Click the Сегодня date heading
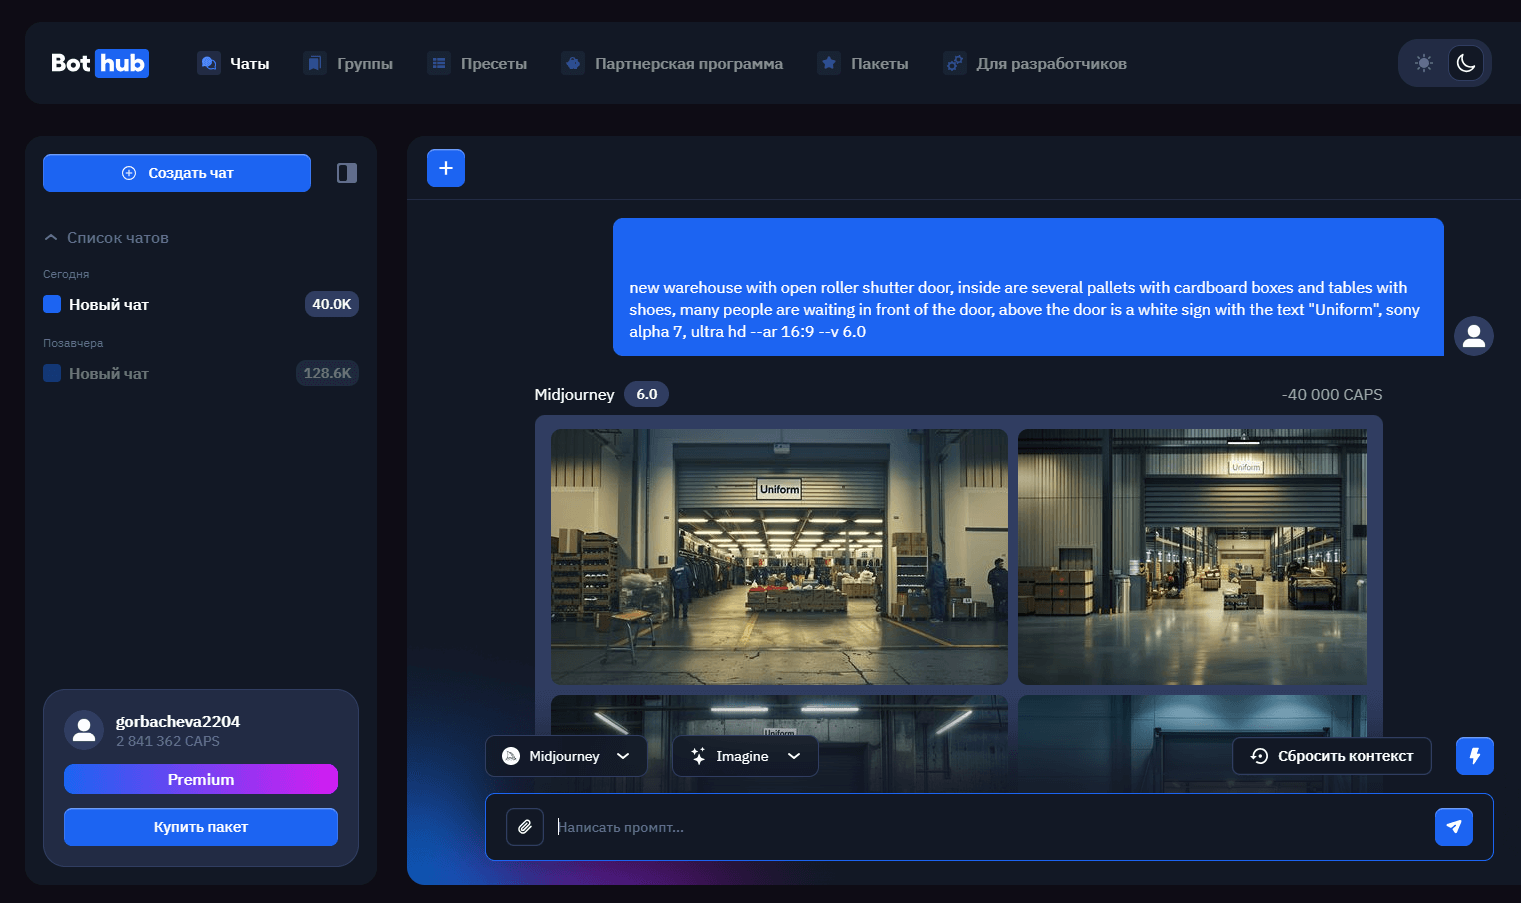This screenshot has width=1521, height=903. (x=66, y=274)
